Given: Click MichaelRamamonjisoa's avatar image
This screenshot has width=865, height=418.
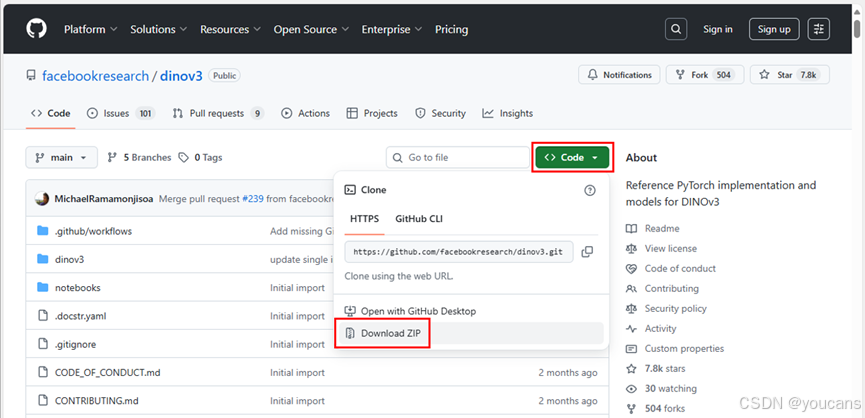Looking at the screenshot, I should [42, 199].
